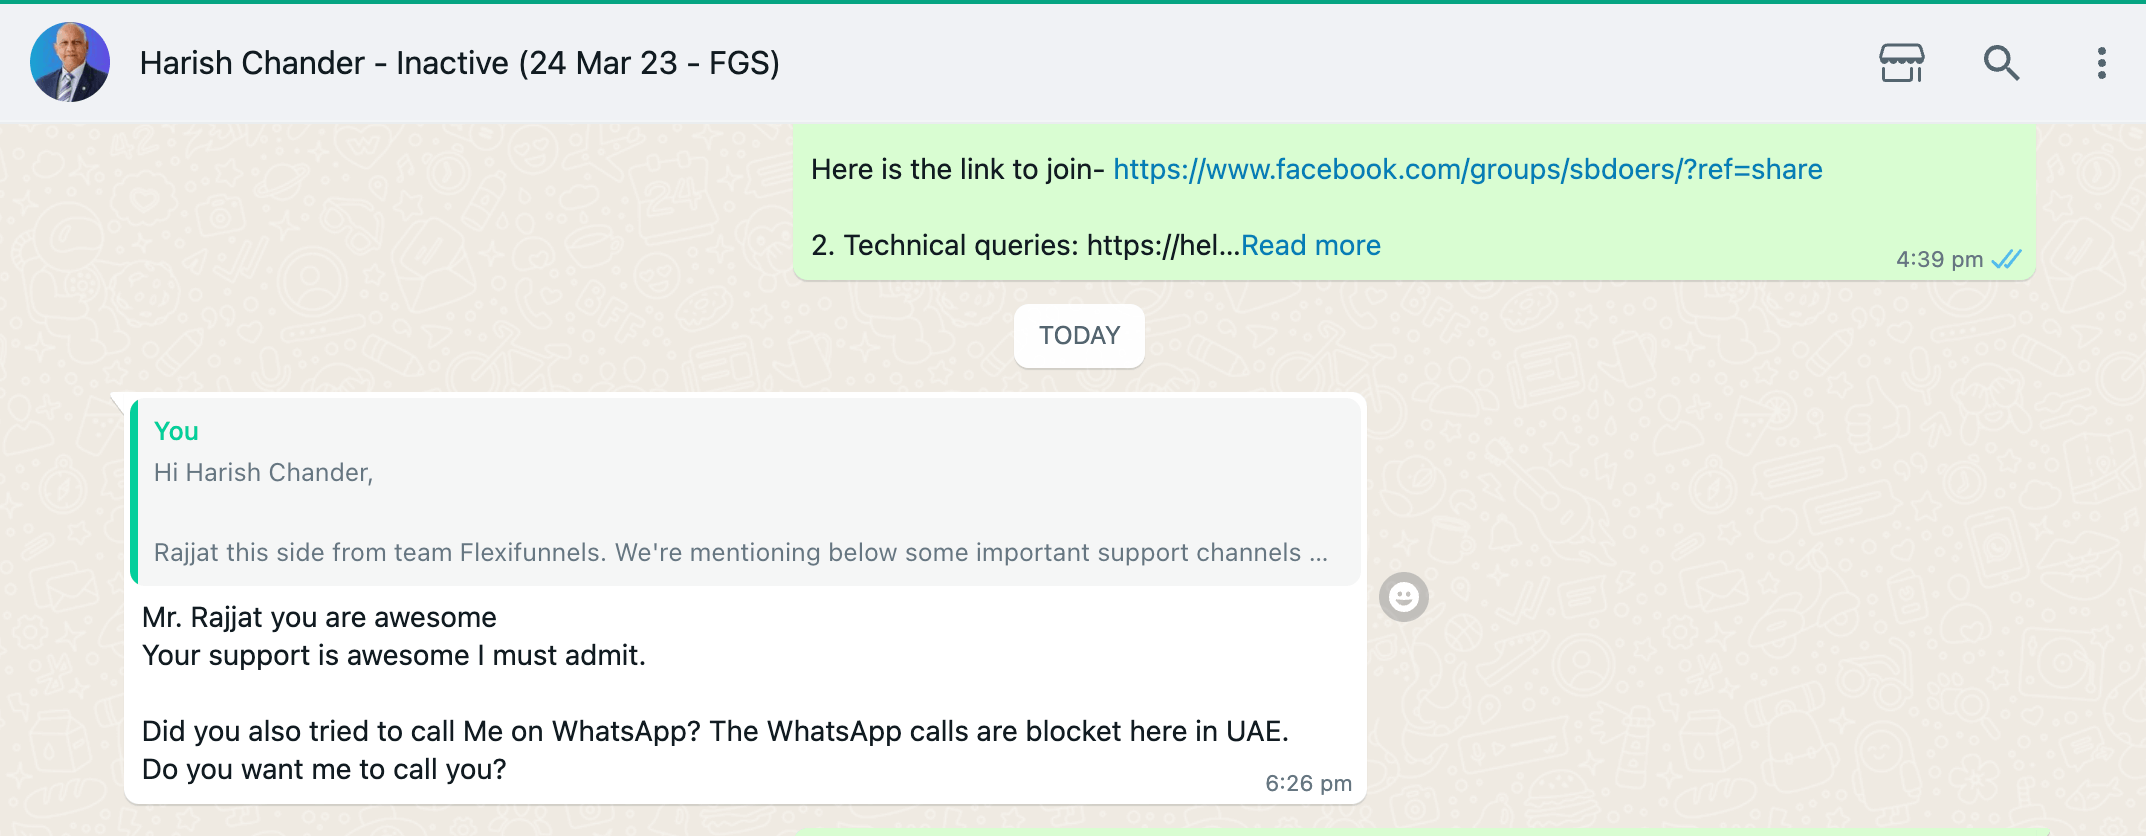The image size is (2146, 836).
Task: Open the three-dot chat menu
Action: coord(2101,63)
